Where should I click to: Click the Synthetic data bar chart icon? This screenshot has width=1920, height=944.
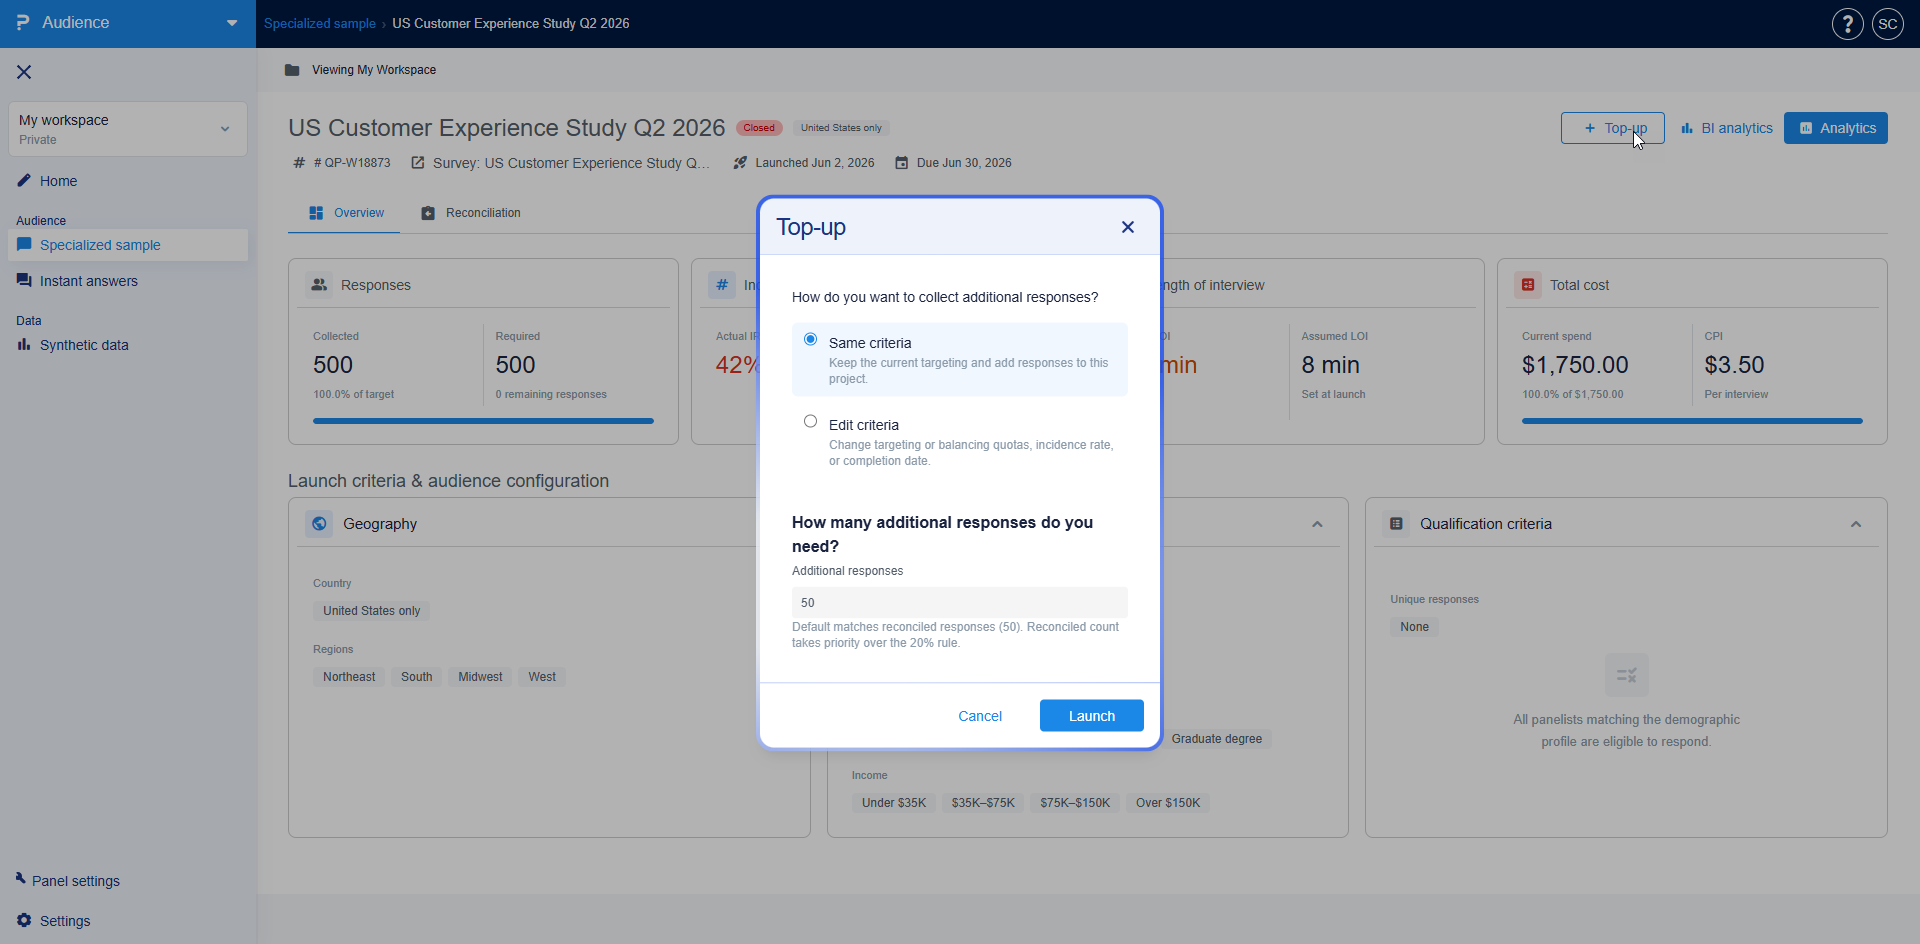24,344
